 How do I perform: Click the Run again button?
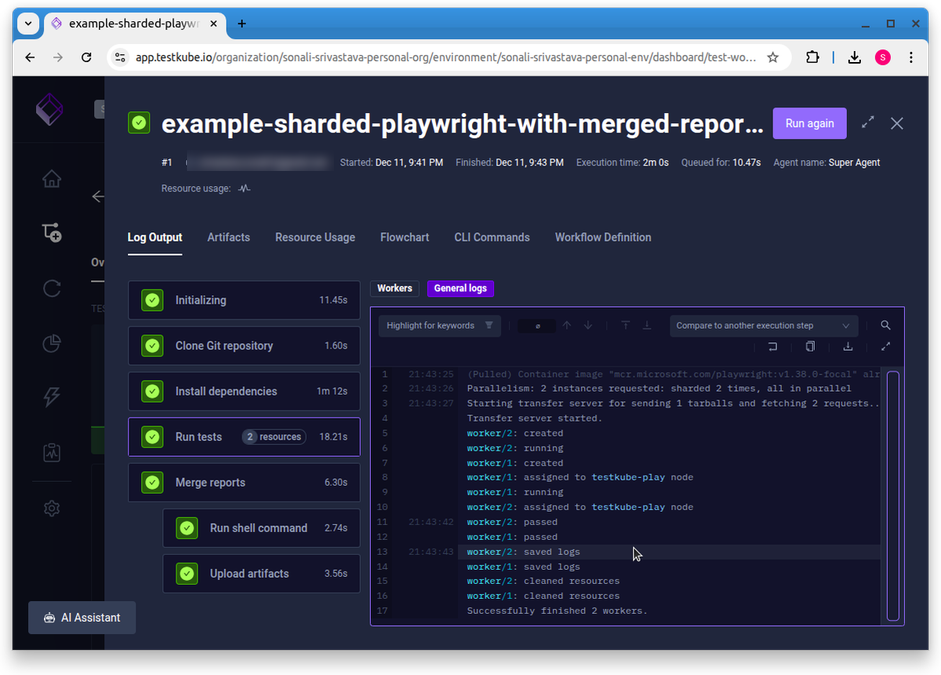[810, 123]
